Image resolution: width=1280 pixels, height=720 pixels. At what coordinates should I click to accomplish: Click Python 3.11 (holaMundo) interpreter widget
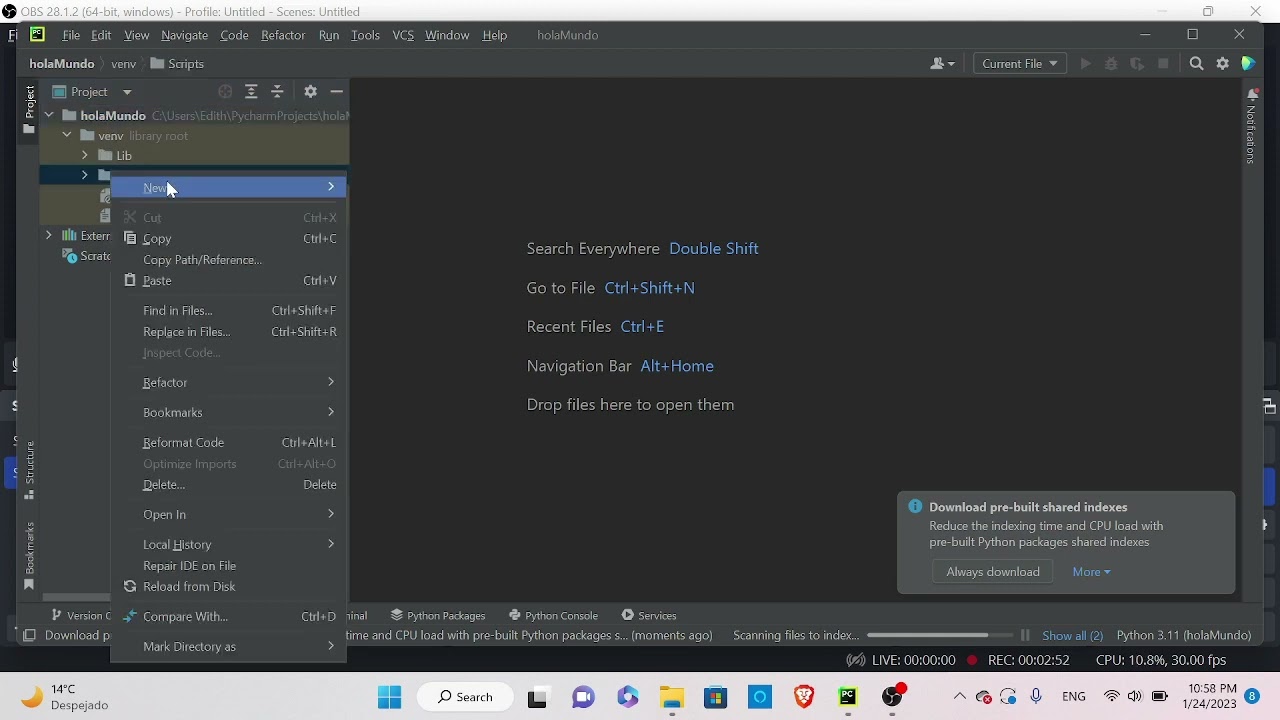click(1184, 636)
